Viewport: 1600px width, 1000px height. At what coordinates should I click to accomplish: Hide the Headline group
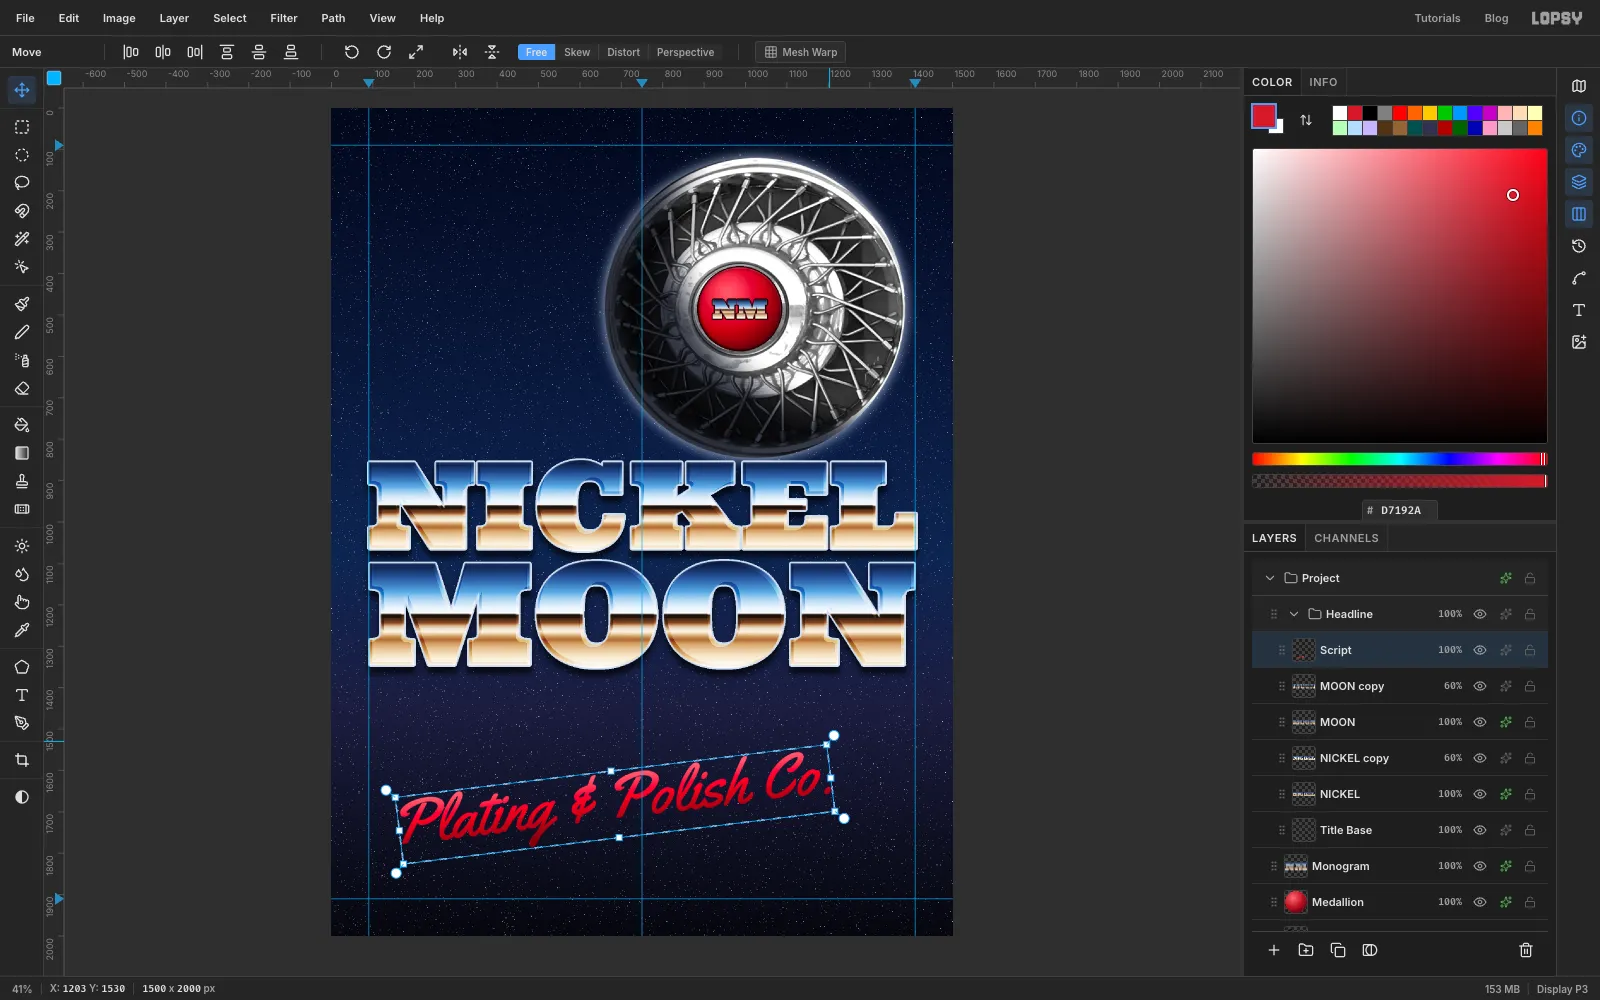[x=1480, y=614]
